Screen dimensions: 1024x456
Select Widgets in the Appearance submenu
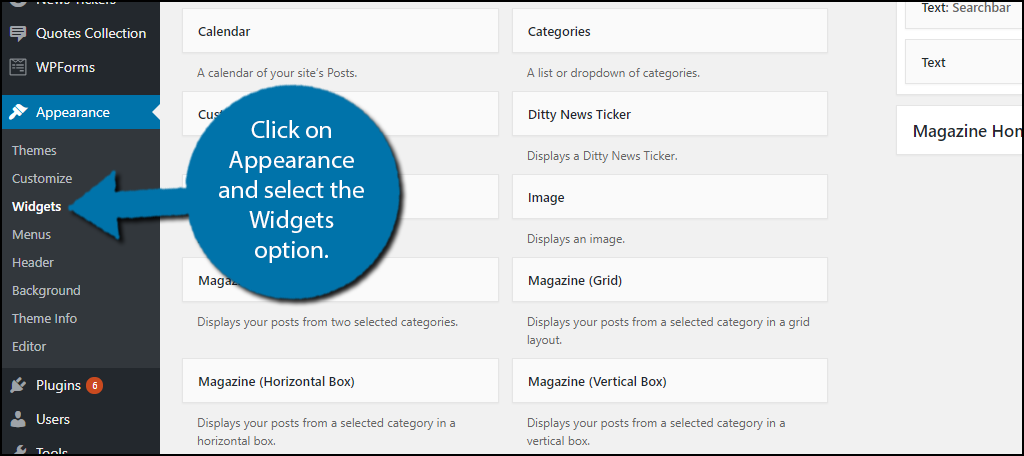coord(36,206)
